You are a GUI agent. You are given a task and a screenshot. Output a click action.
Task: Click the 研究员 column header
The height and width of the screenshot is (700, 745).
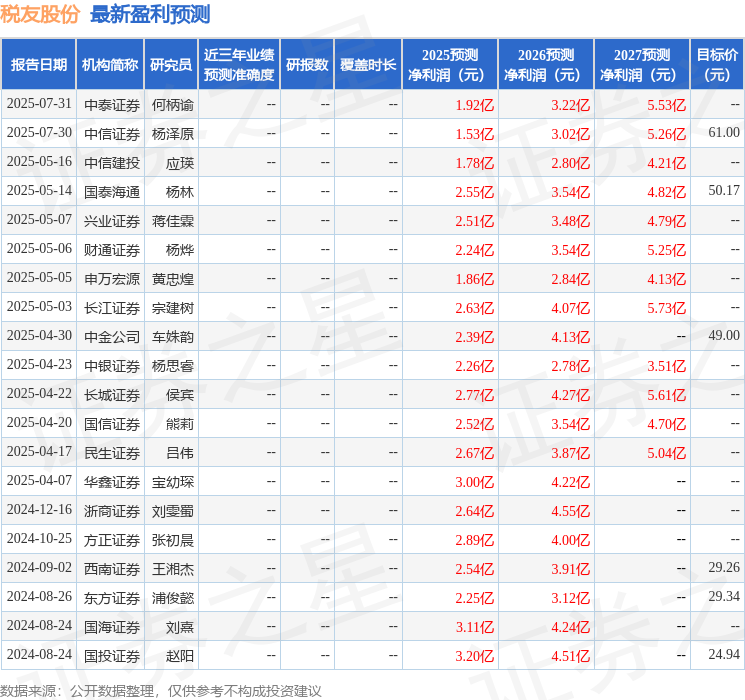[171, 65]
